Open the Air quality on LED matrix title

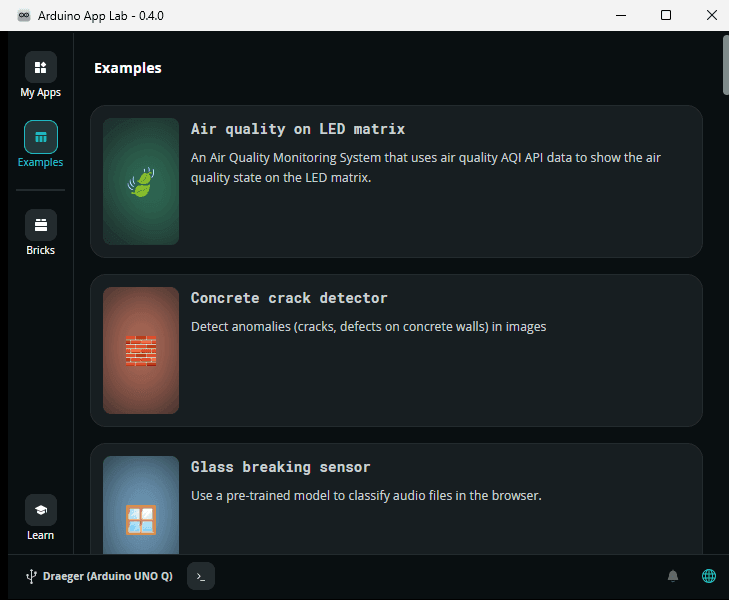click(x=298, y=129)
